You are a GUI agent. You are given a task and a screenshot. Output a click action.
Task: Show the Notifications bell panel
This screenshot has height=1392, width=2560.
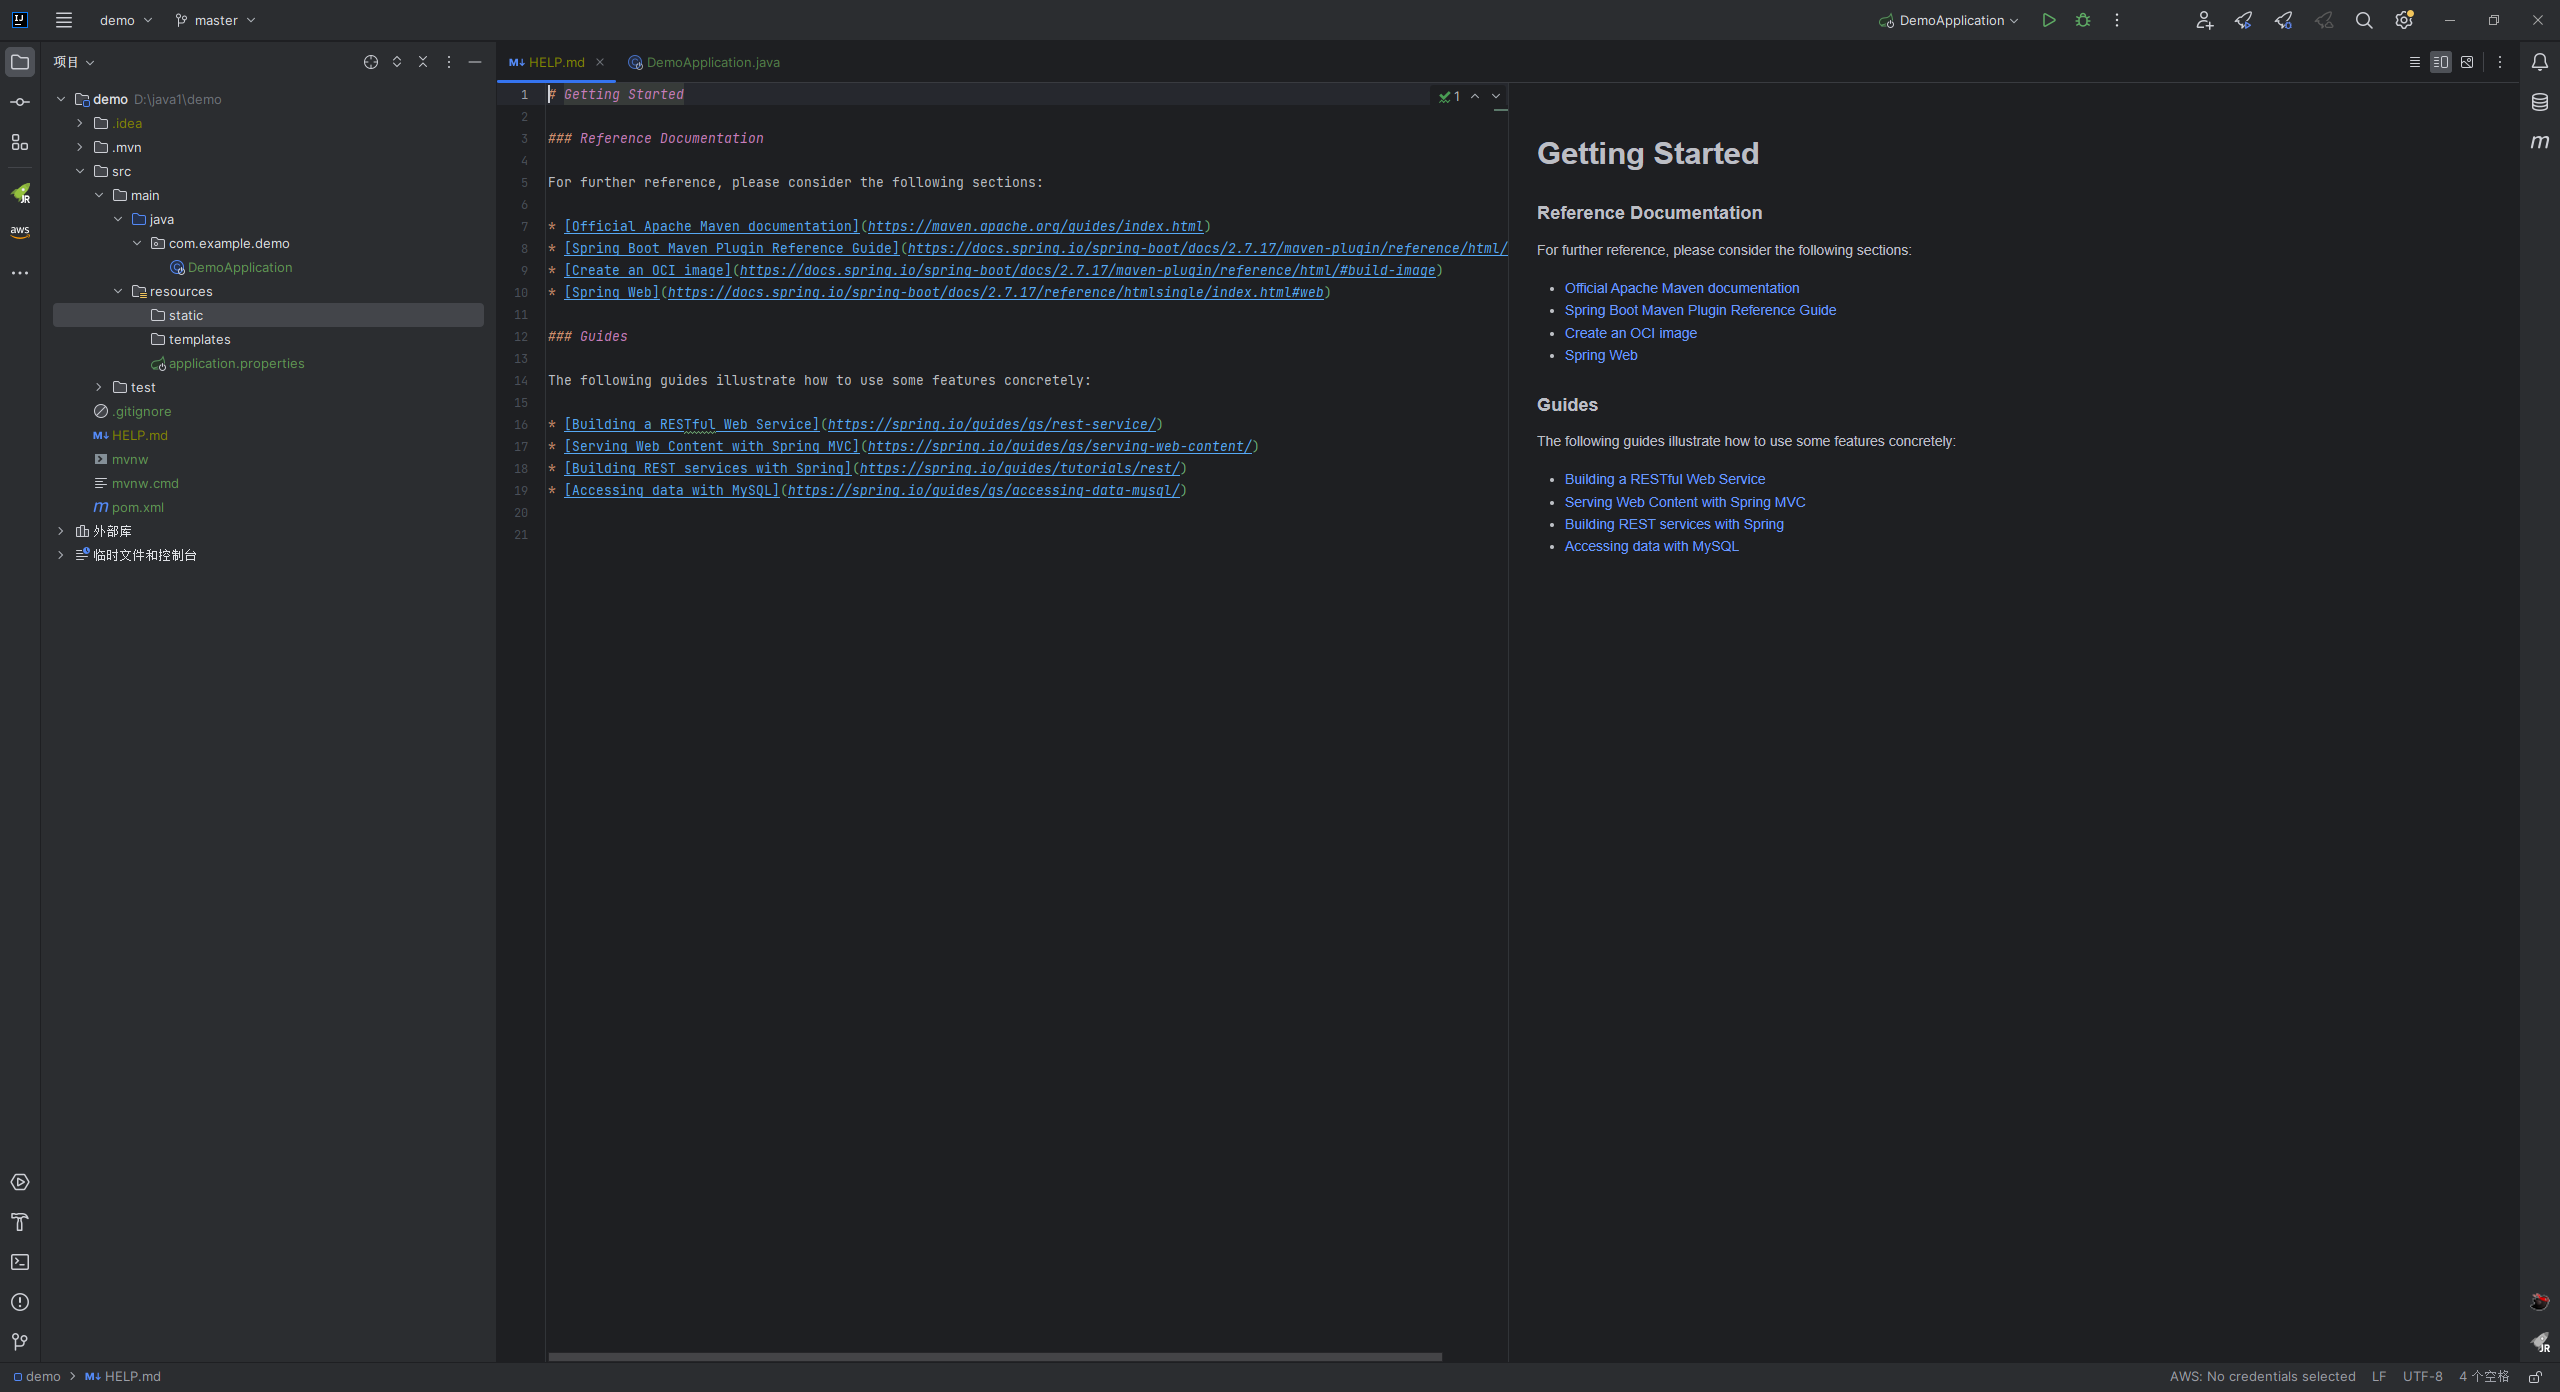[x=2539, y=62]
